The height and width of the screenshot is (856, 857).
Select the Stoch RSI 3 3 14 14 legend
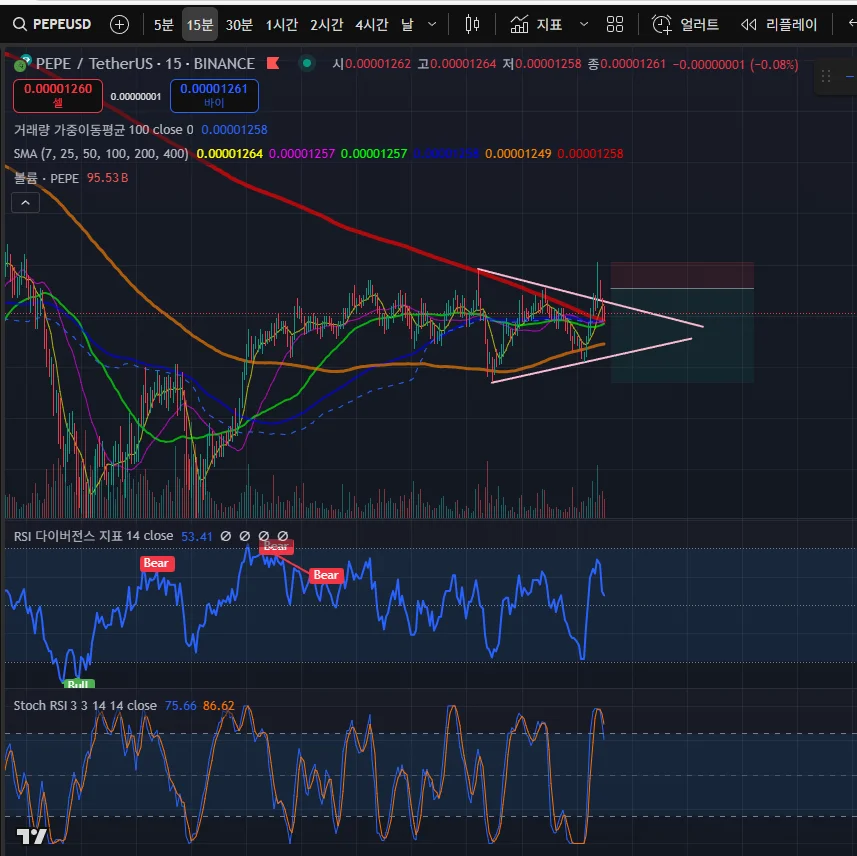click(x=85, y=706)
